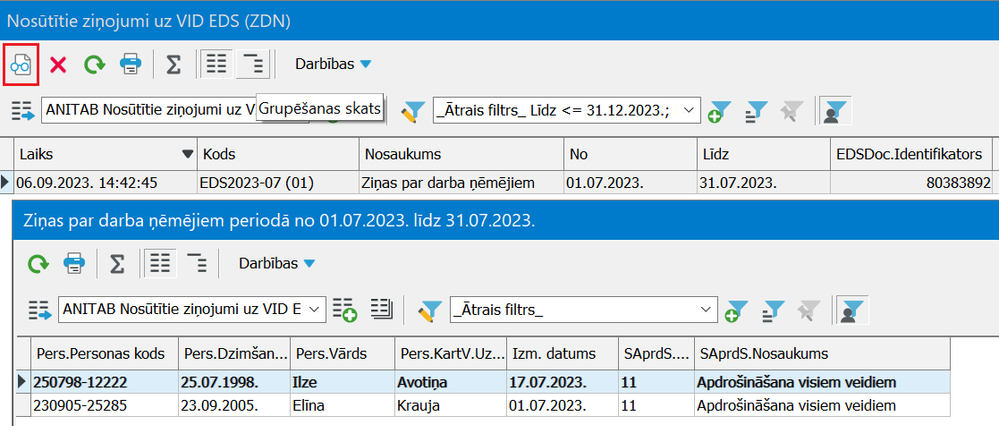999x426 pixels.
Task: Refresh the upper Nosūtītie ziņojumi list
Action: coord(94,64)
